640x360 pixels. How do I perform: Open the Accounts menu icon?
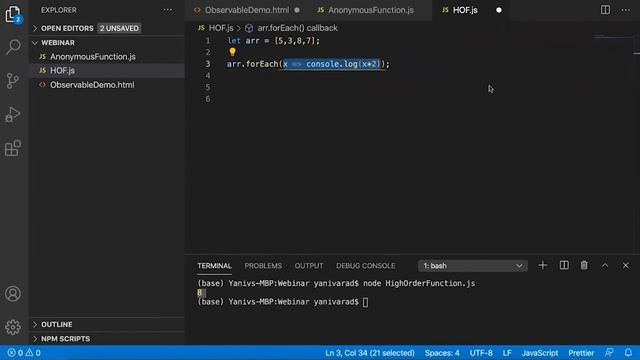13,294
